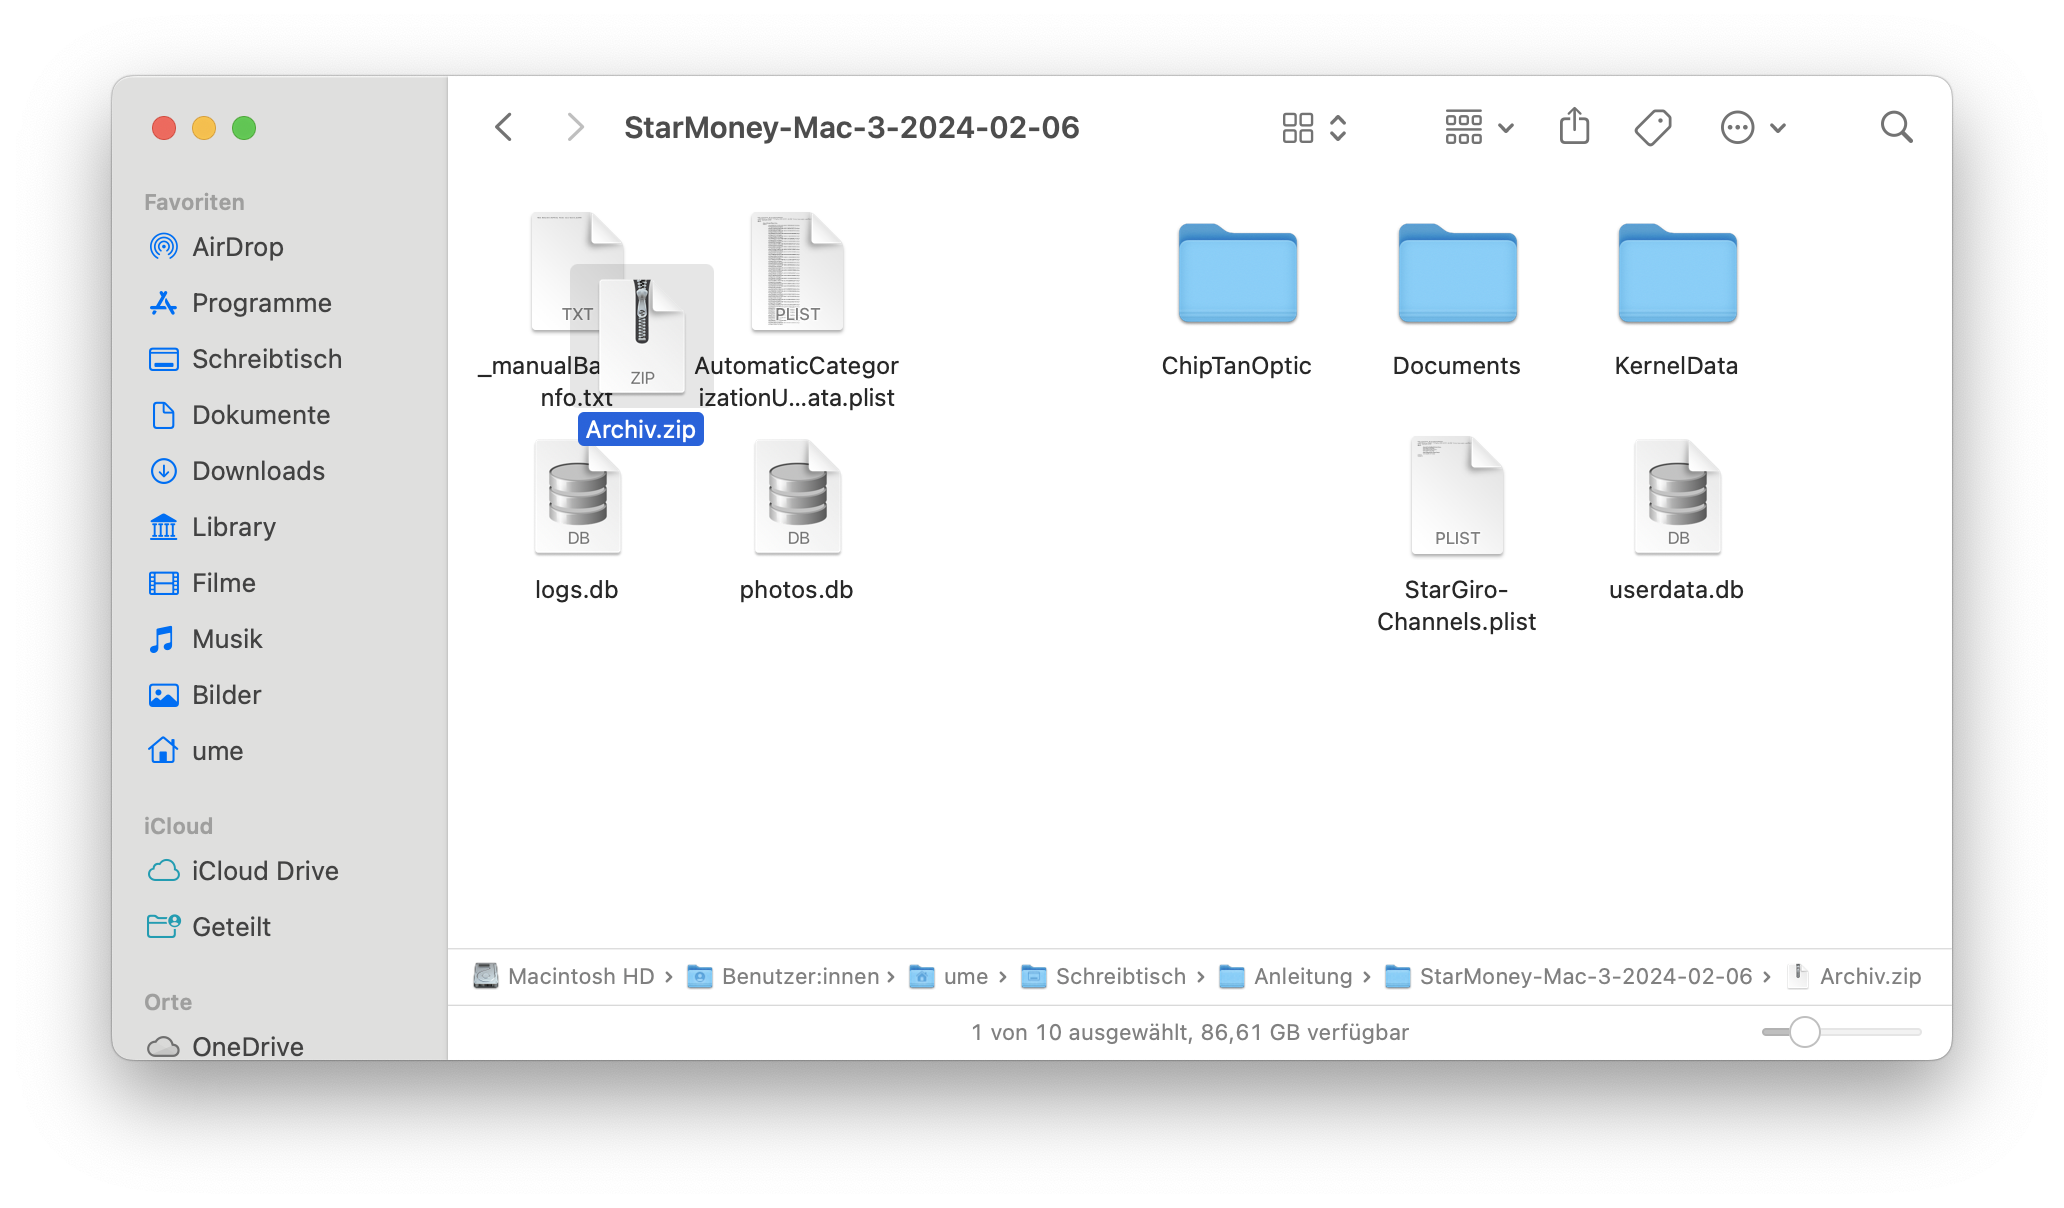The image size is (2064, 1208).
Task: Go back with the left arrow
Action: tap(504, 127)
